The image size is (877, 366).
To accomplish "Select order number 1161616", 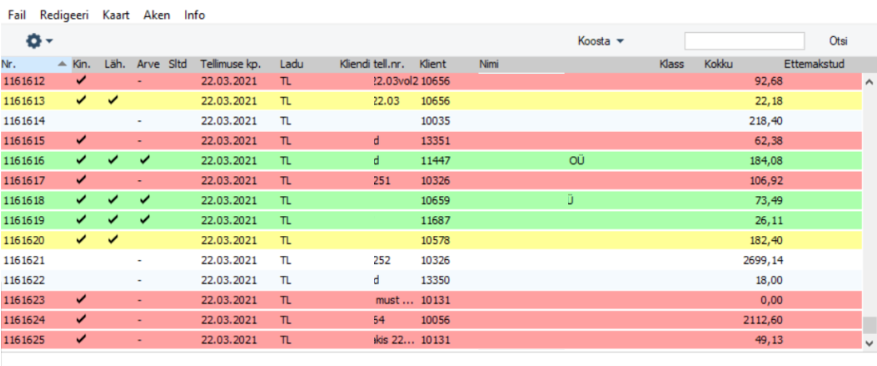I will coord(24,161).
